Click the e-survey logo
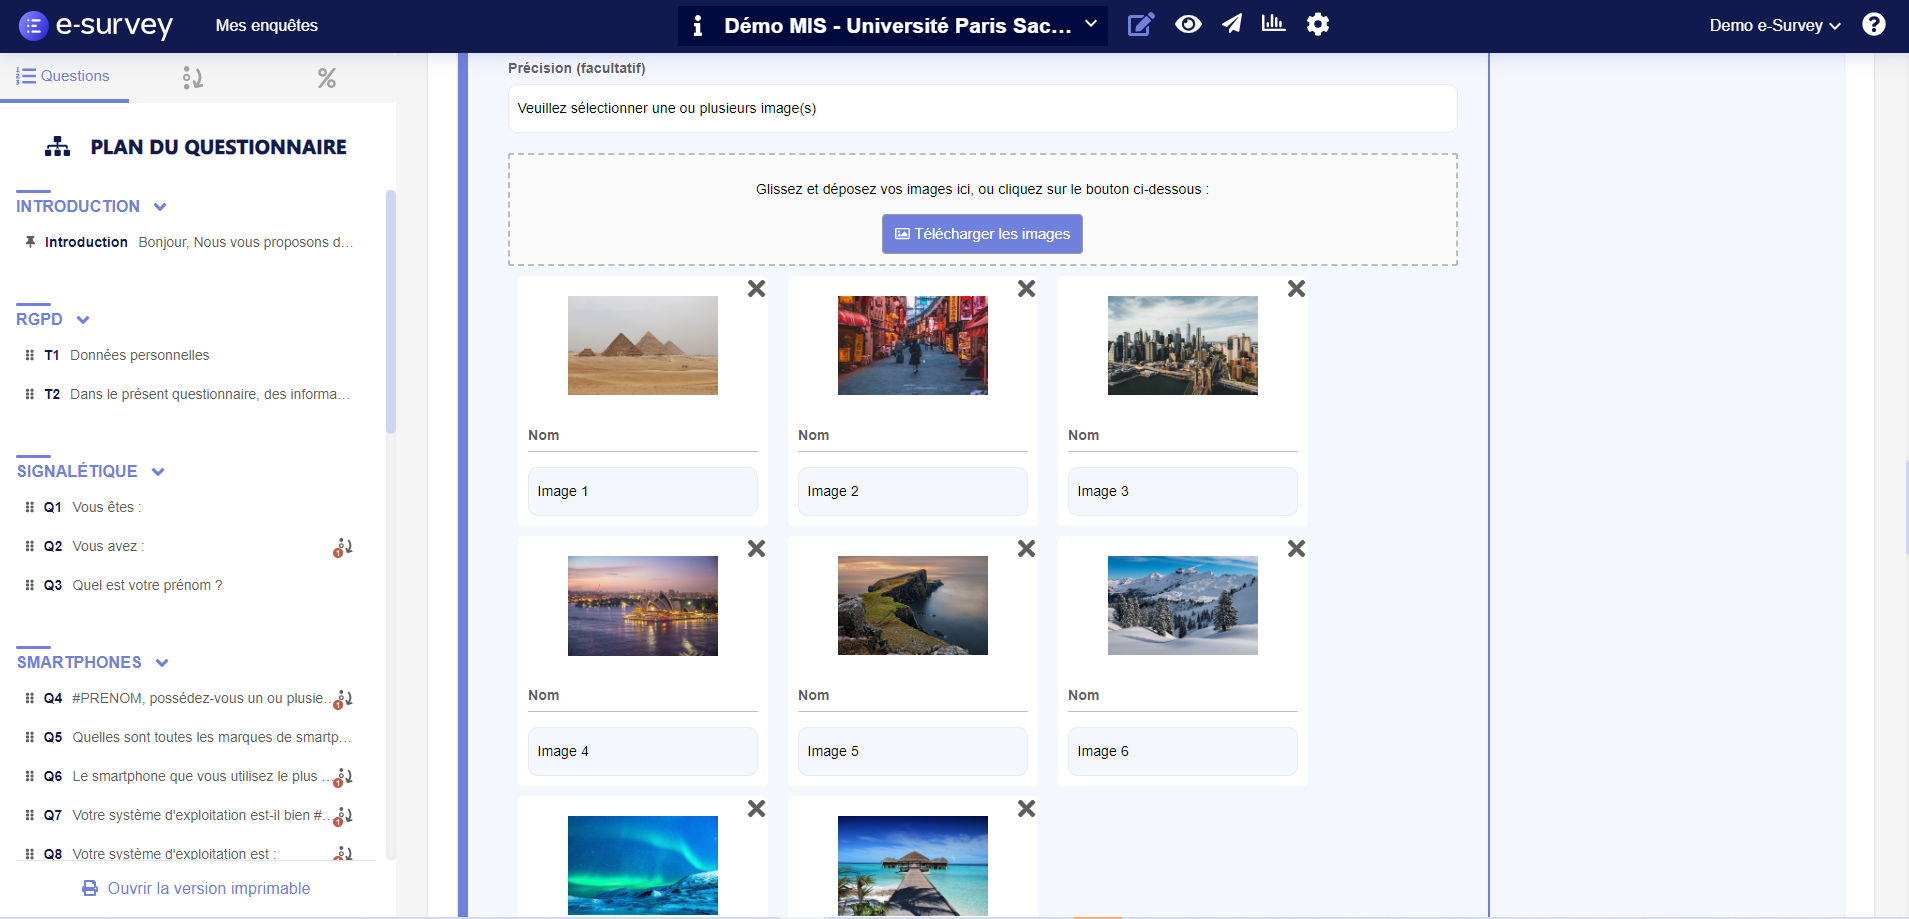 tap(97, 25)
